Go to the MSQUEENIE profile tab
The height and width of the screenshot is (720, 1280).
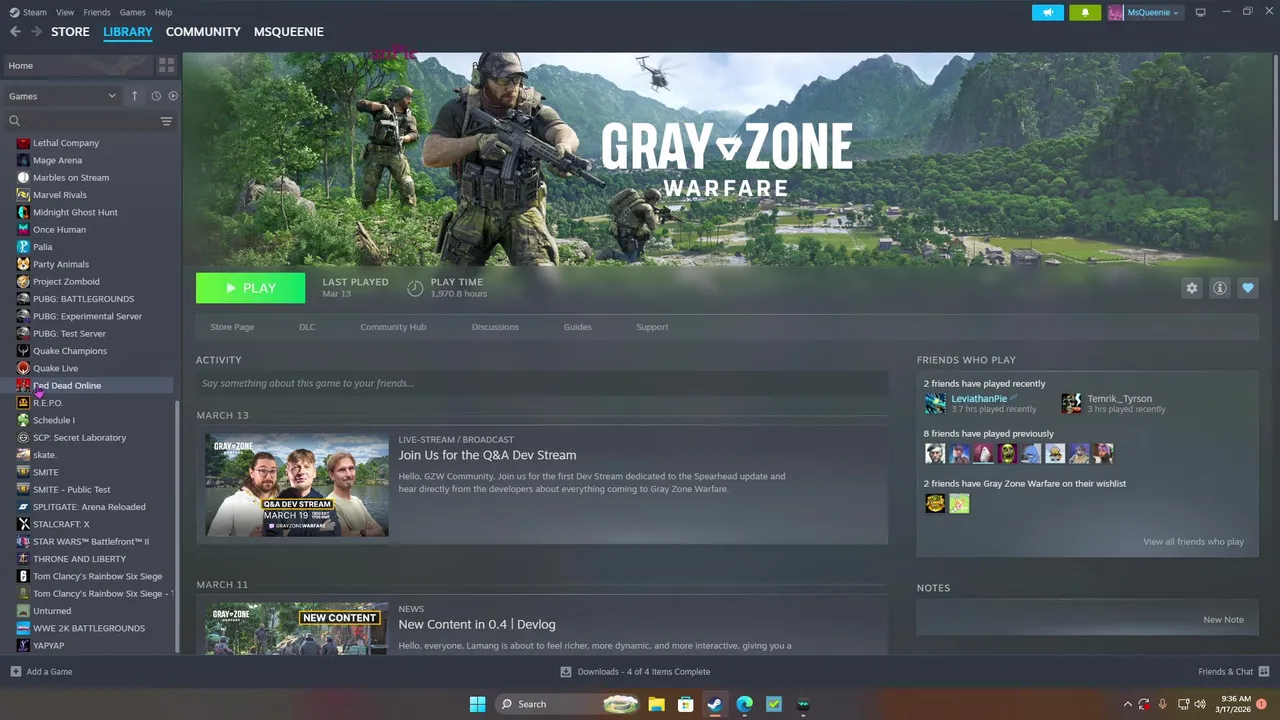[x=288, y=32]
